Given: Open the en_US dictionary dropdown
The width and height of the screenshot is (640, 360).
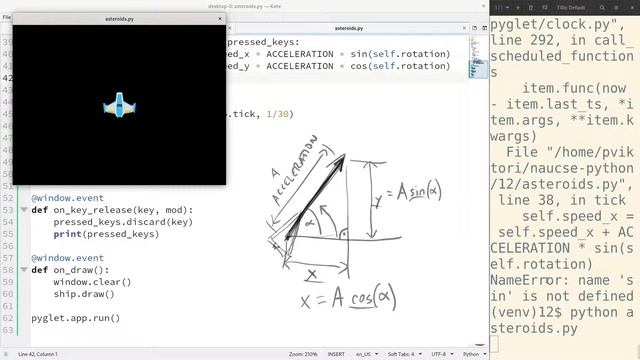Looking at the screenshot, I should click(x=367, y=354).
